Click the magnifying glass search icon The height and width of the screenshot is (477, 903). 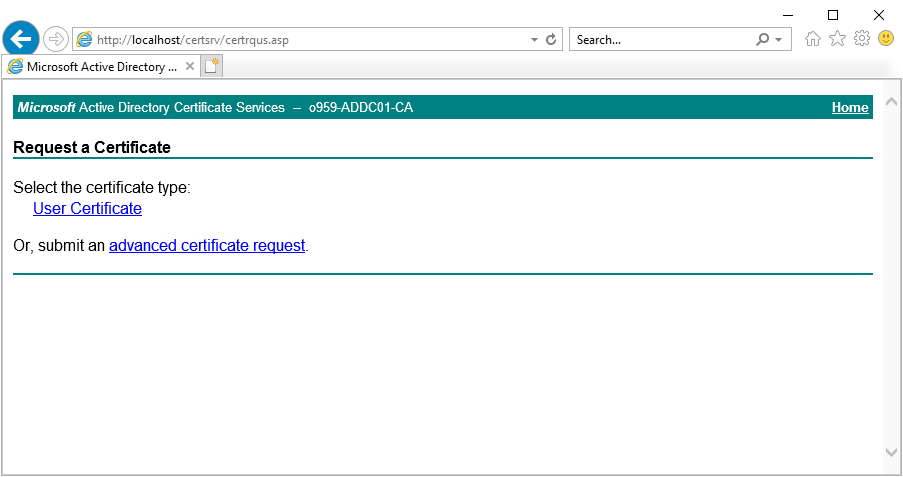762,39
